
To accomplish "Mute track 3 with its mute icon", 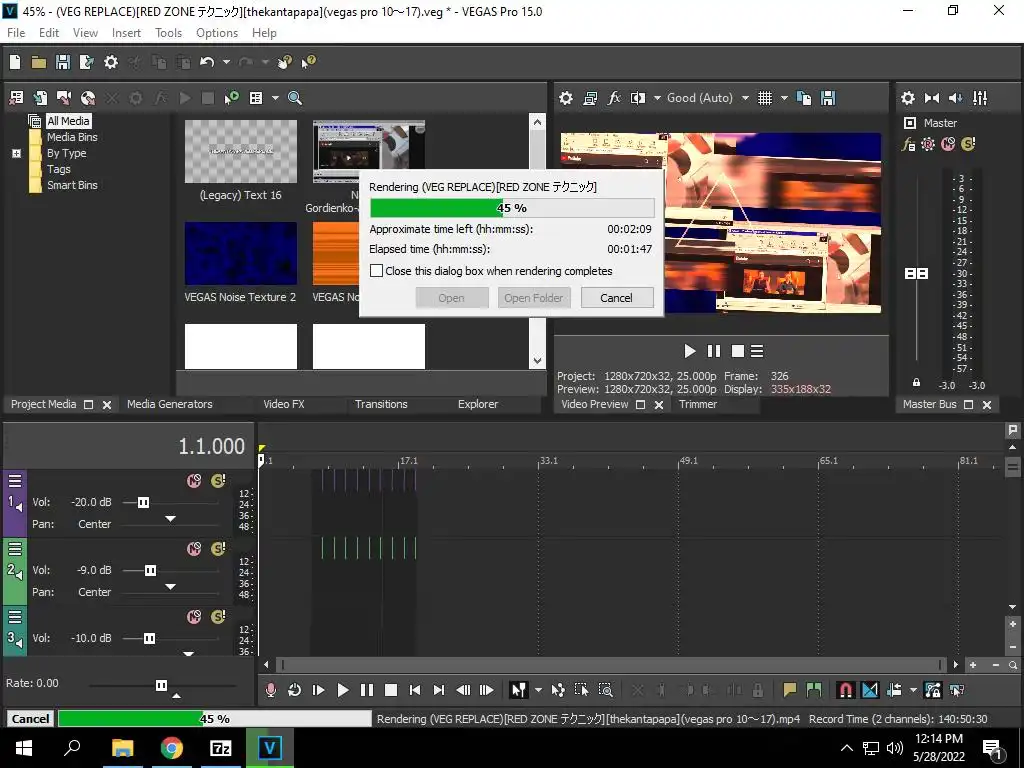I will [194, 617].
